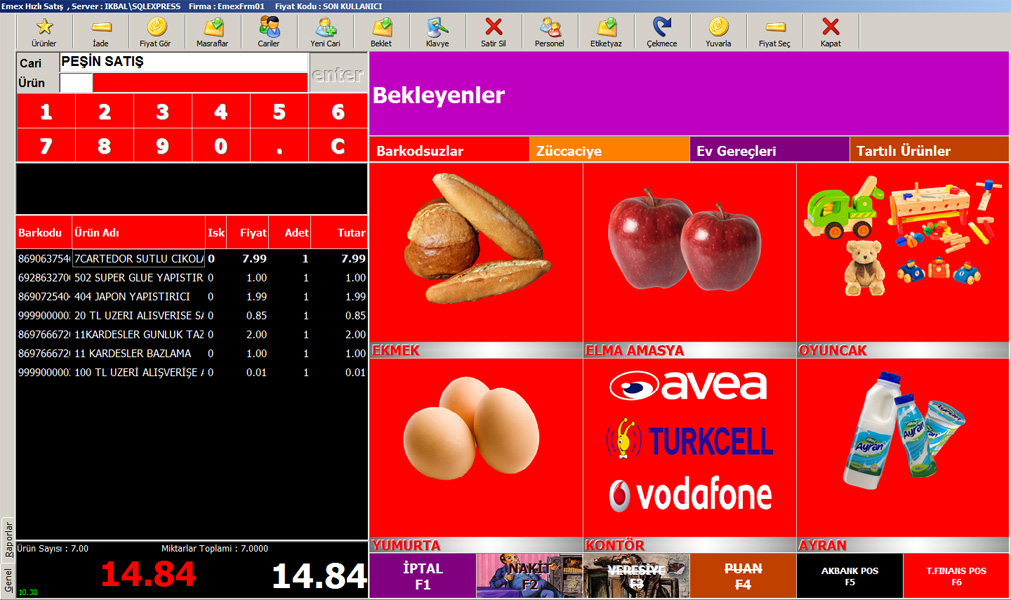Select the 11KARDESLER GUNLUK TAZ row

click(192, 334)
